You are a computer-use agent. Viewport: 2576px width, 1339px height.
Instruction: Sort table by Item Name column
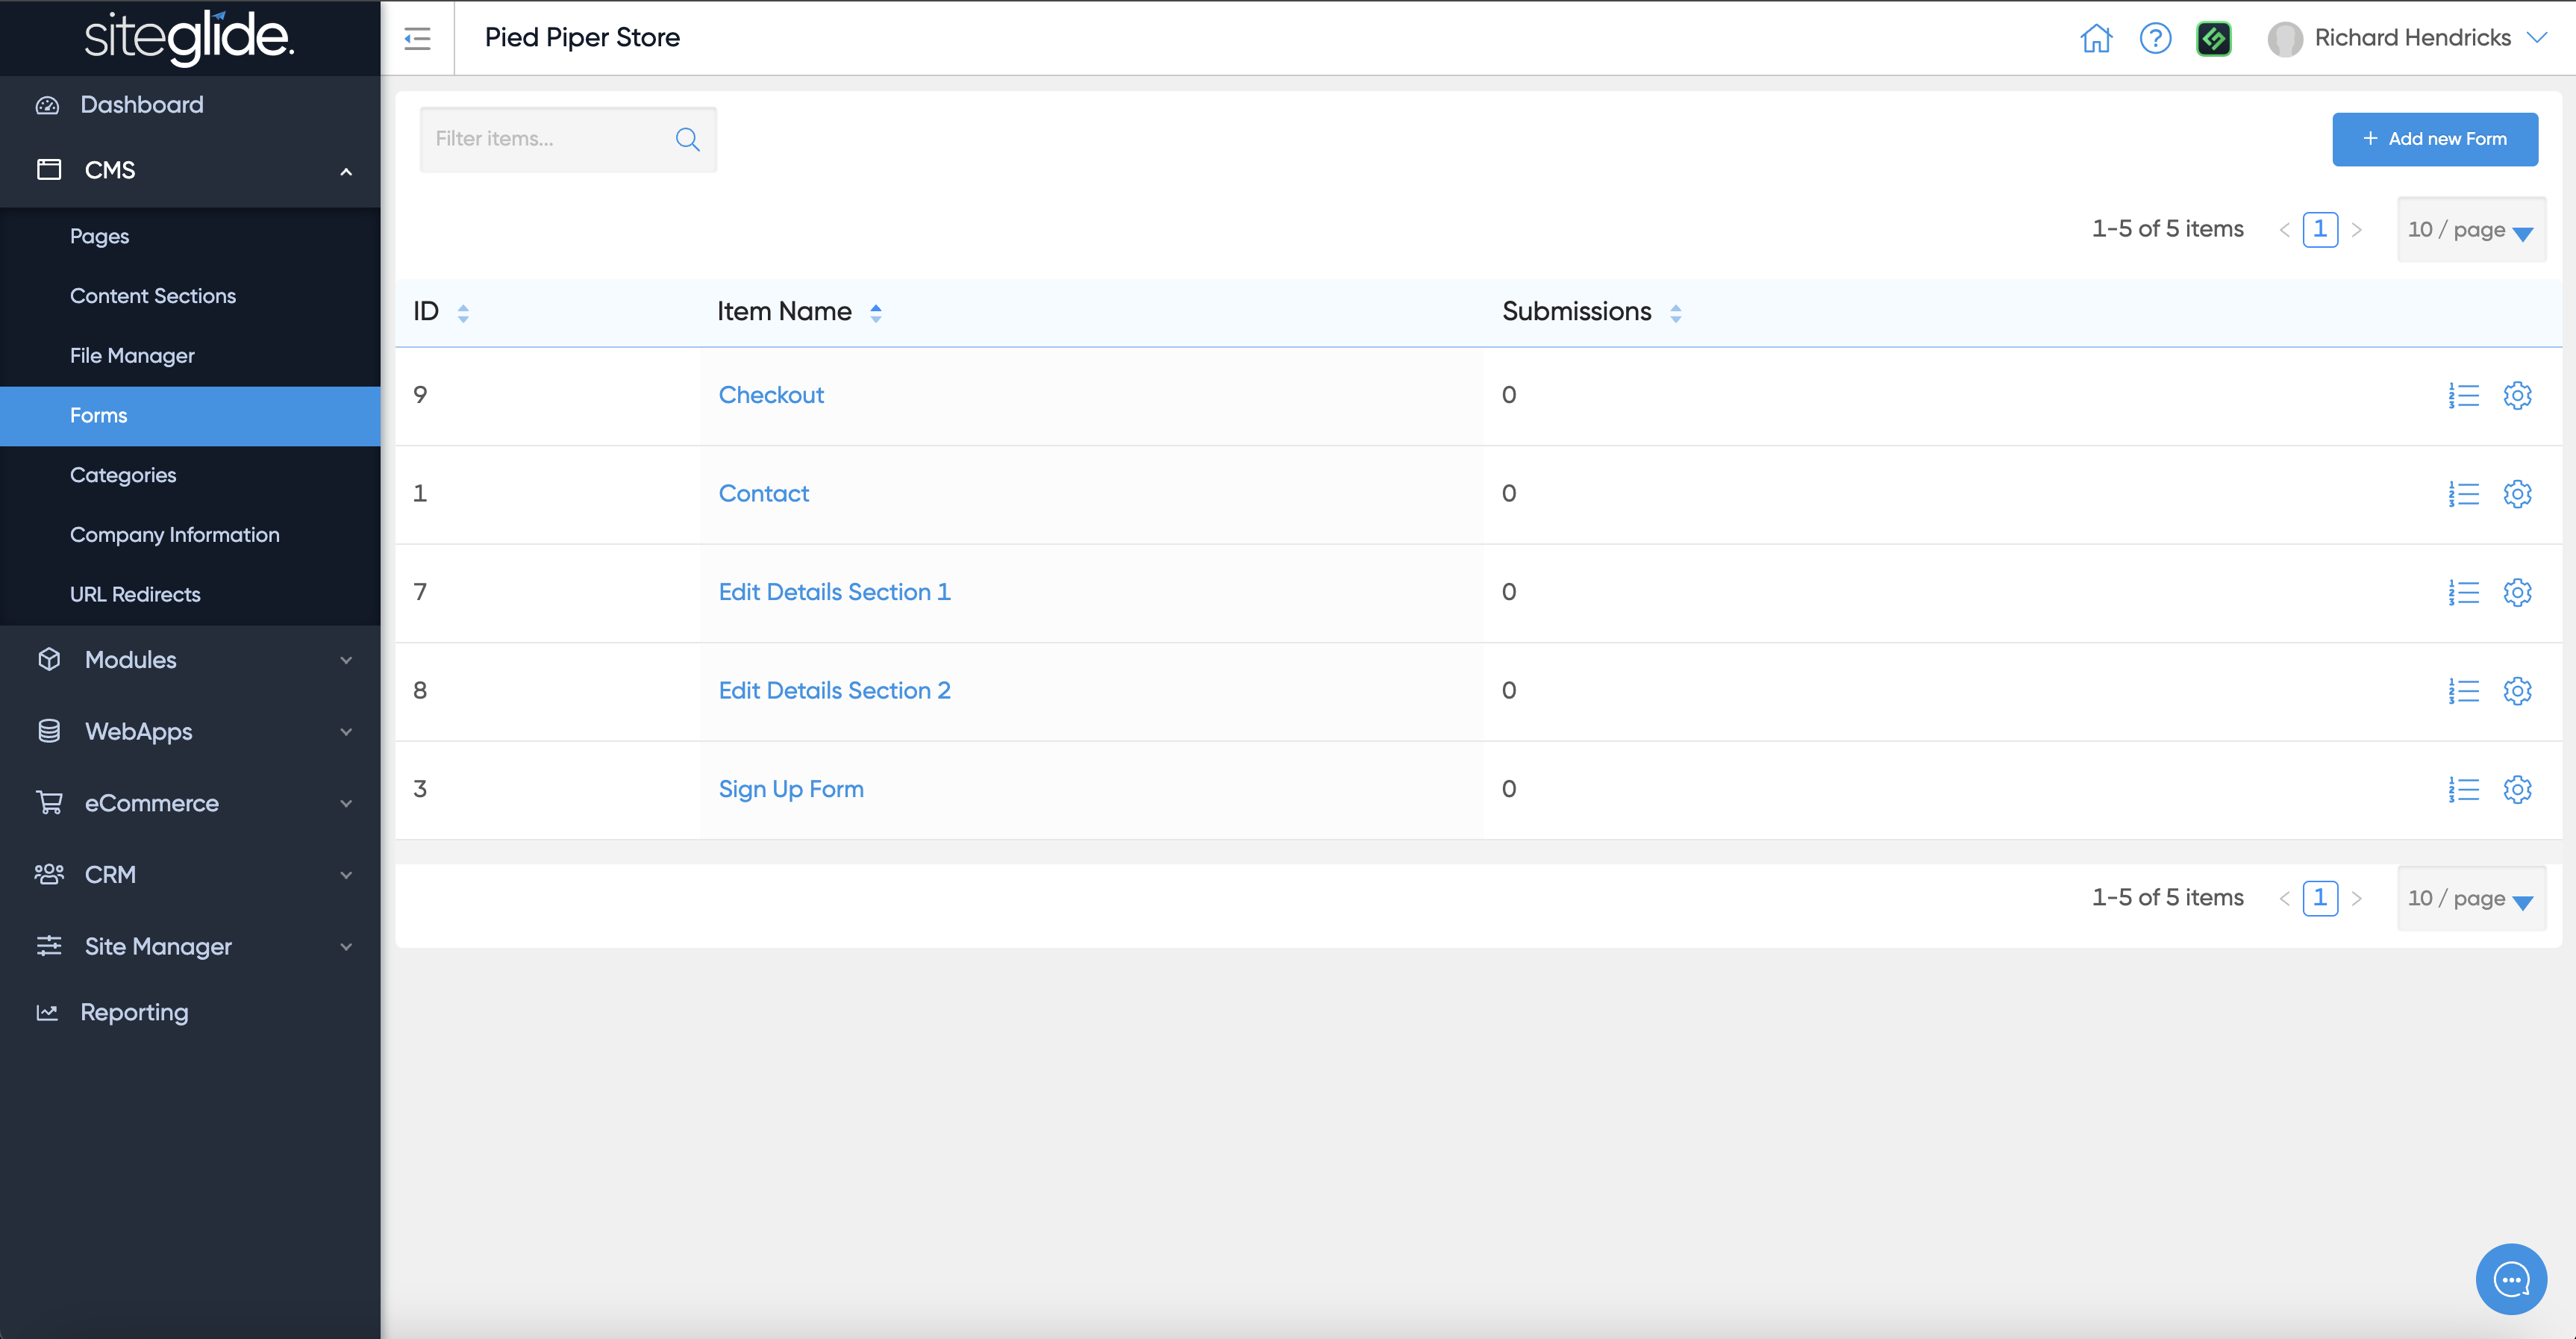click(x=875, y=313)
